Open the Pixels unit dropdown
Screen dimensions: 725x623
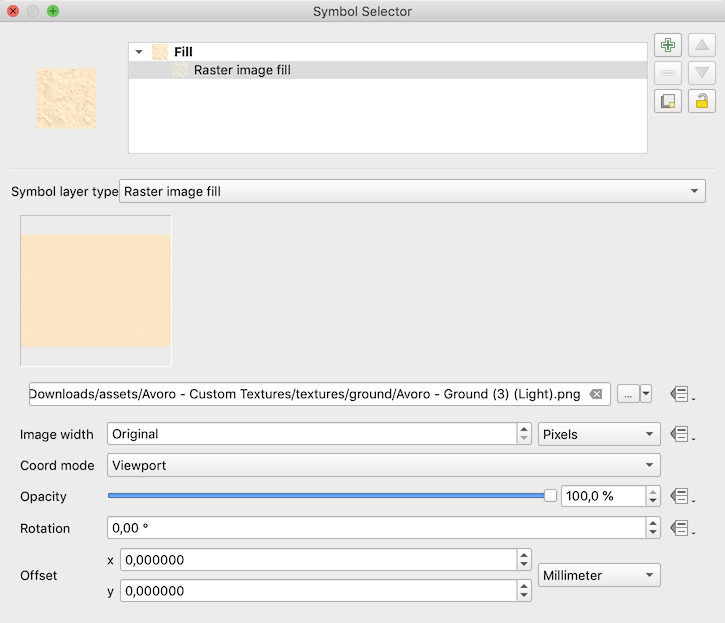599,434
